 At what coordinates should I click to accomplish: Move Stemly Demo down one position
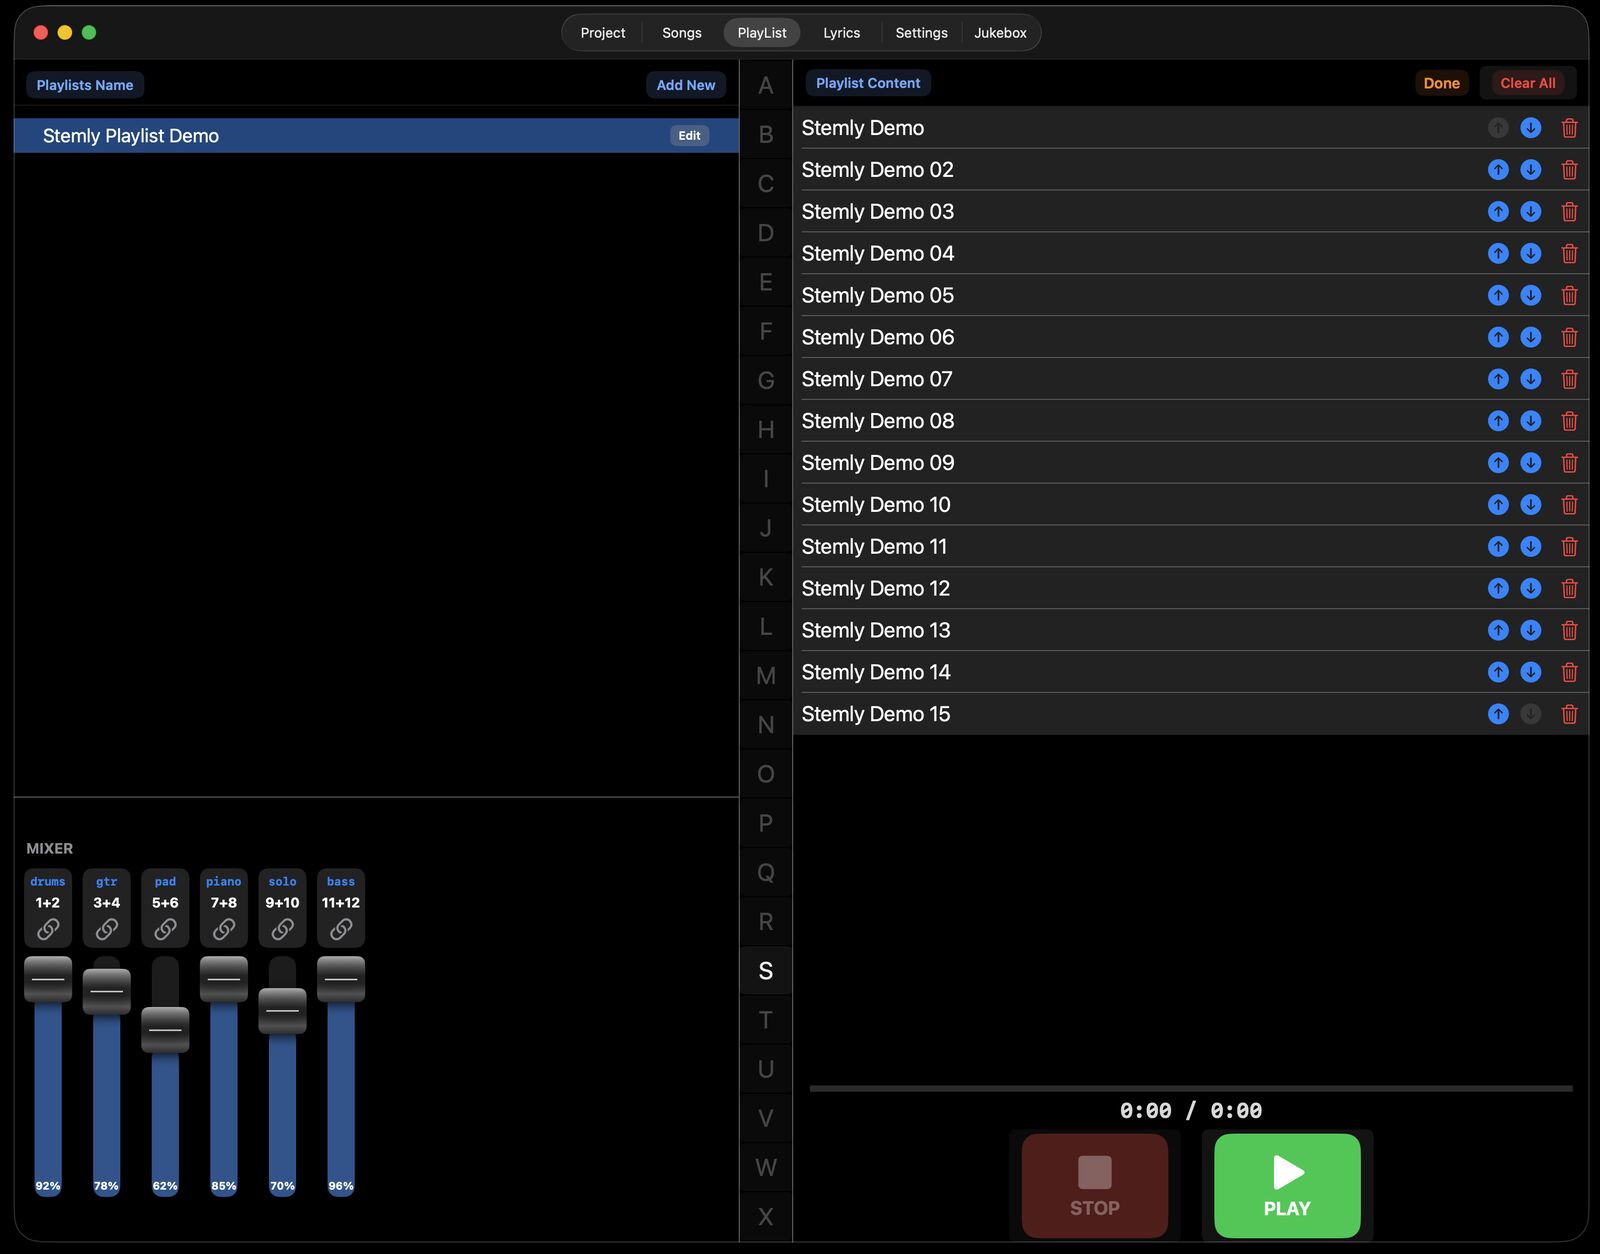[x=1531, y=128]
